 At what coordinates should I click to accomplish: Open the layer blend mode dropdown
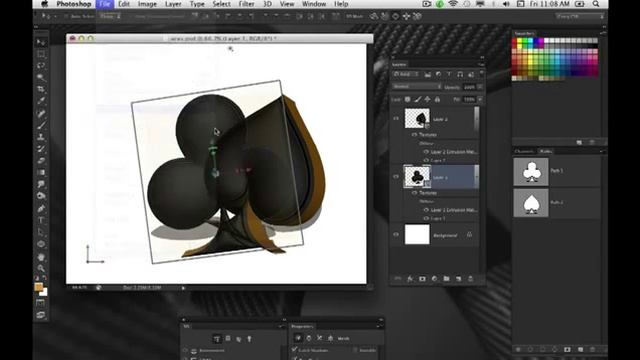pyautogui.click(x=417, y=87)
